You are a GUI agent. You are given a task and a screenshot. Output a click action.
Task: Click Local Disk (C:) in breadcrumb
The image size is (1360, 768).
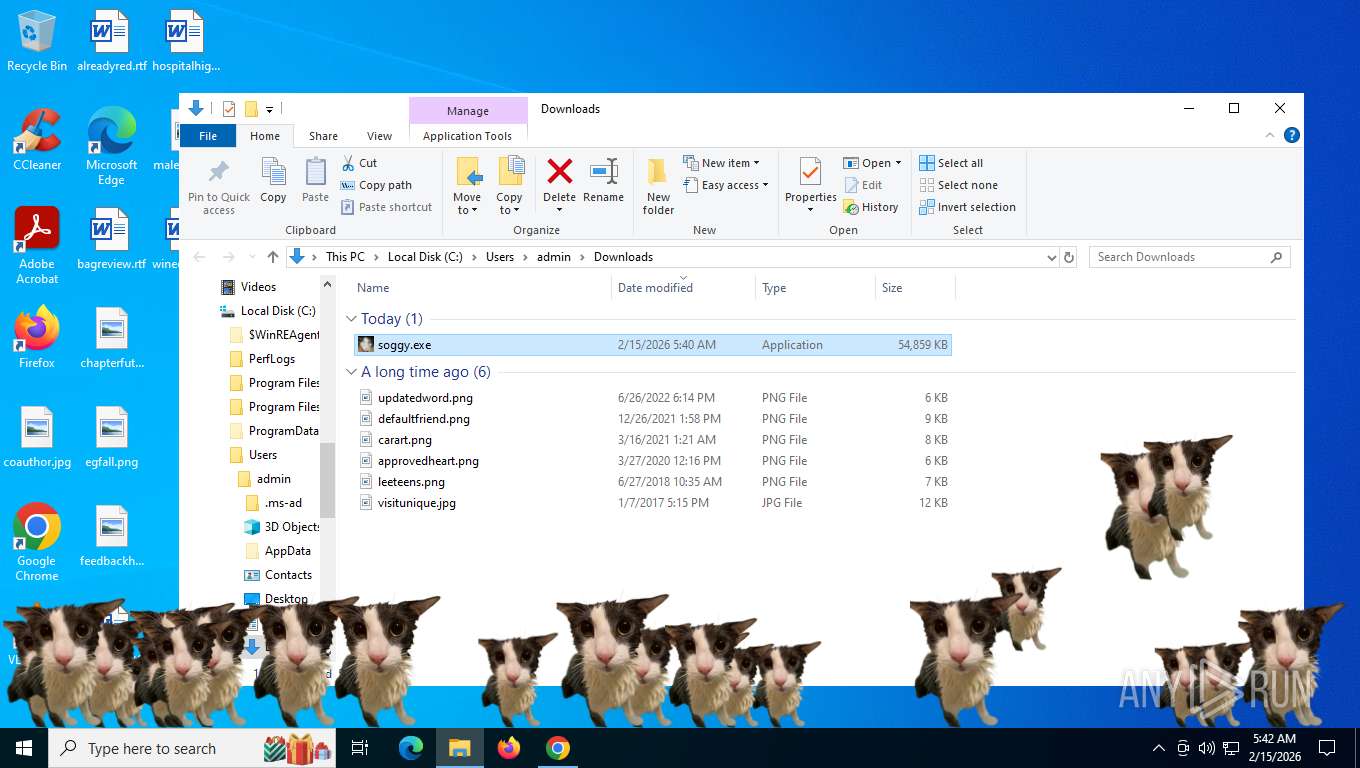(425, 257)
